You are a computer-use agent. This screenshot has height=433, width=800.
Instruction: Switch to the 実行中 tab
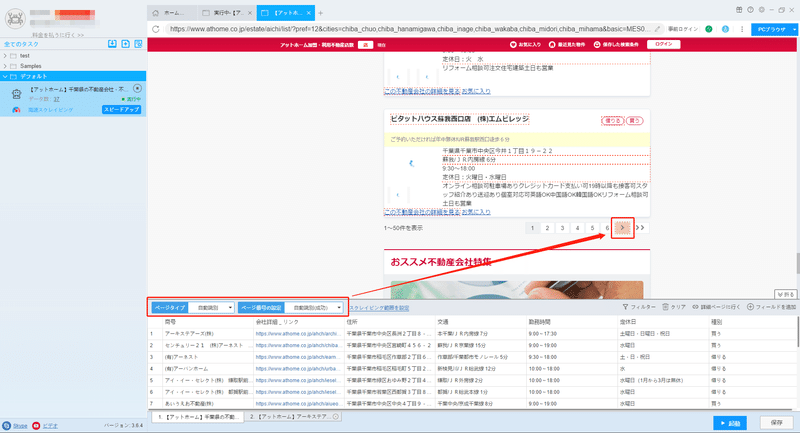(227, 13)
